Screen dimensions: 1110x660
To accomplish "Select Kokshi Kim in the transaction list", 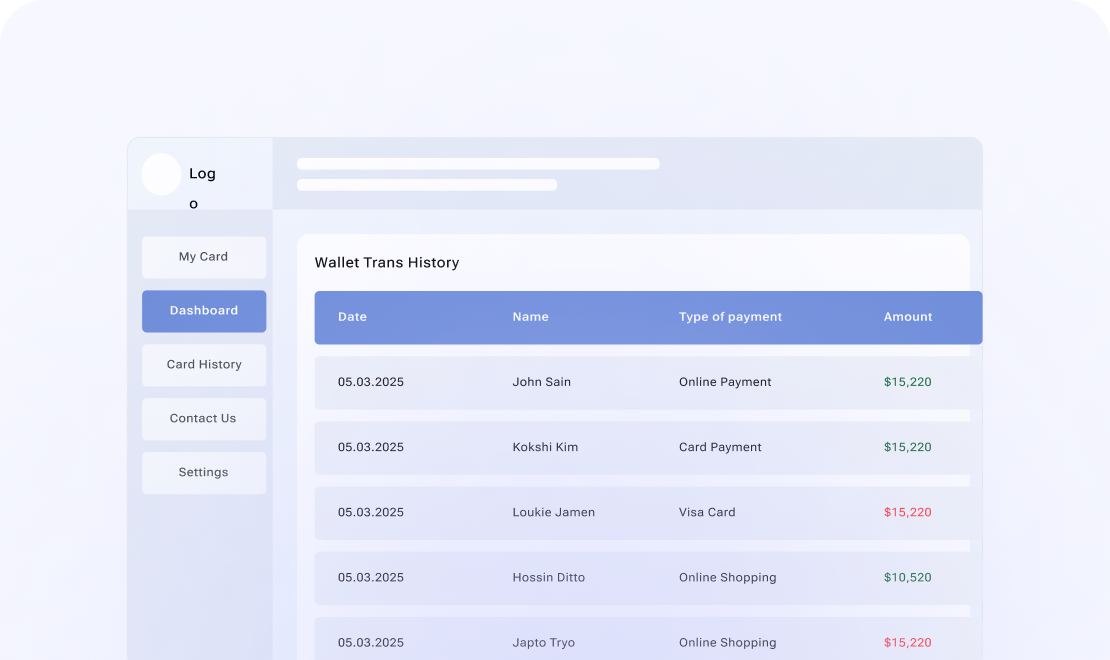I will (x=545, y=447).
